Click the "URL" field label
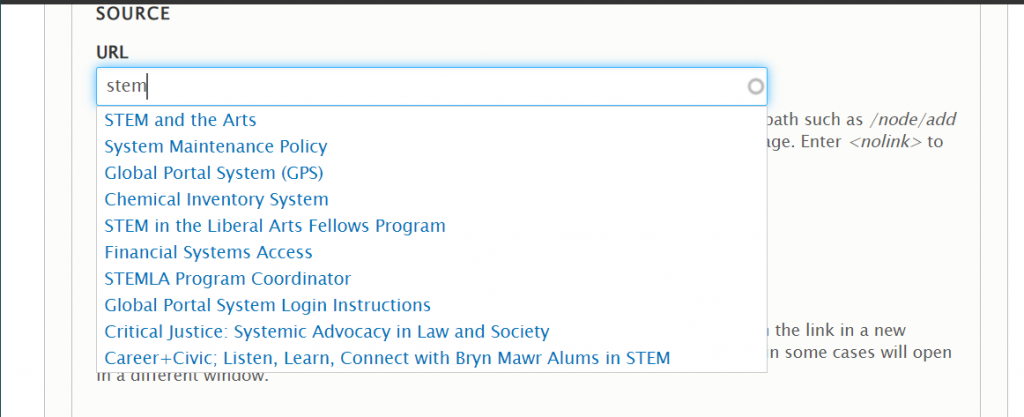Screen dimensions: 1024x417 [x=112, y=52]
